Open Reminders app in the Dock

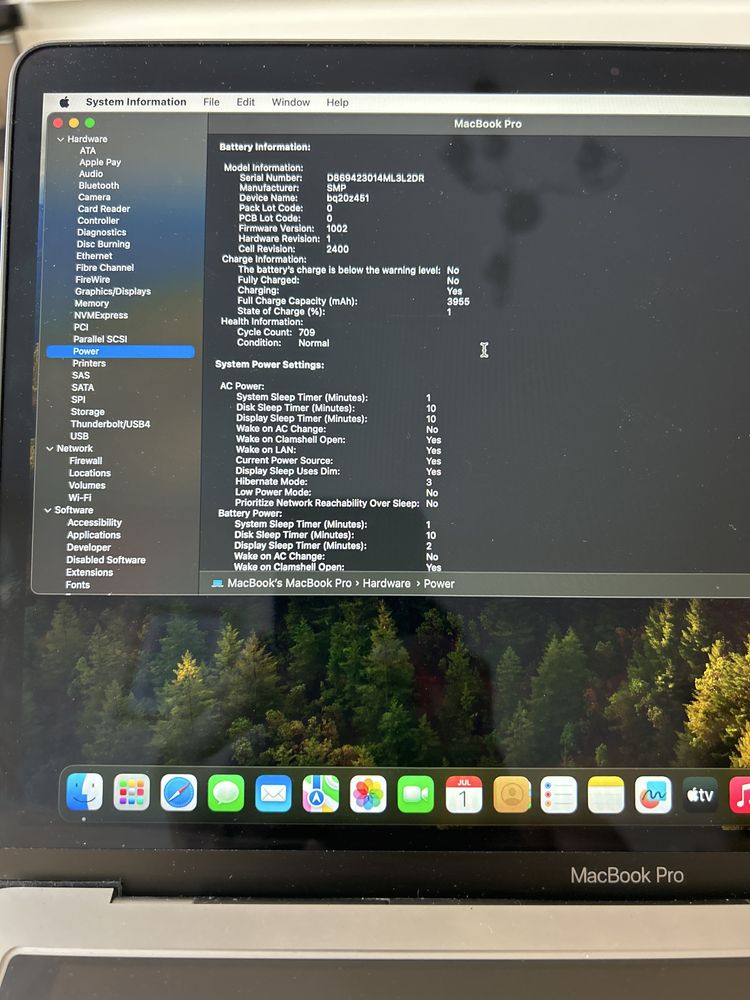(559, 795)
